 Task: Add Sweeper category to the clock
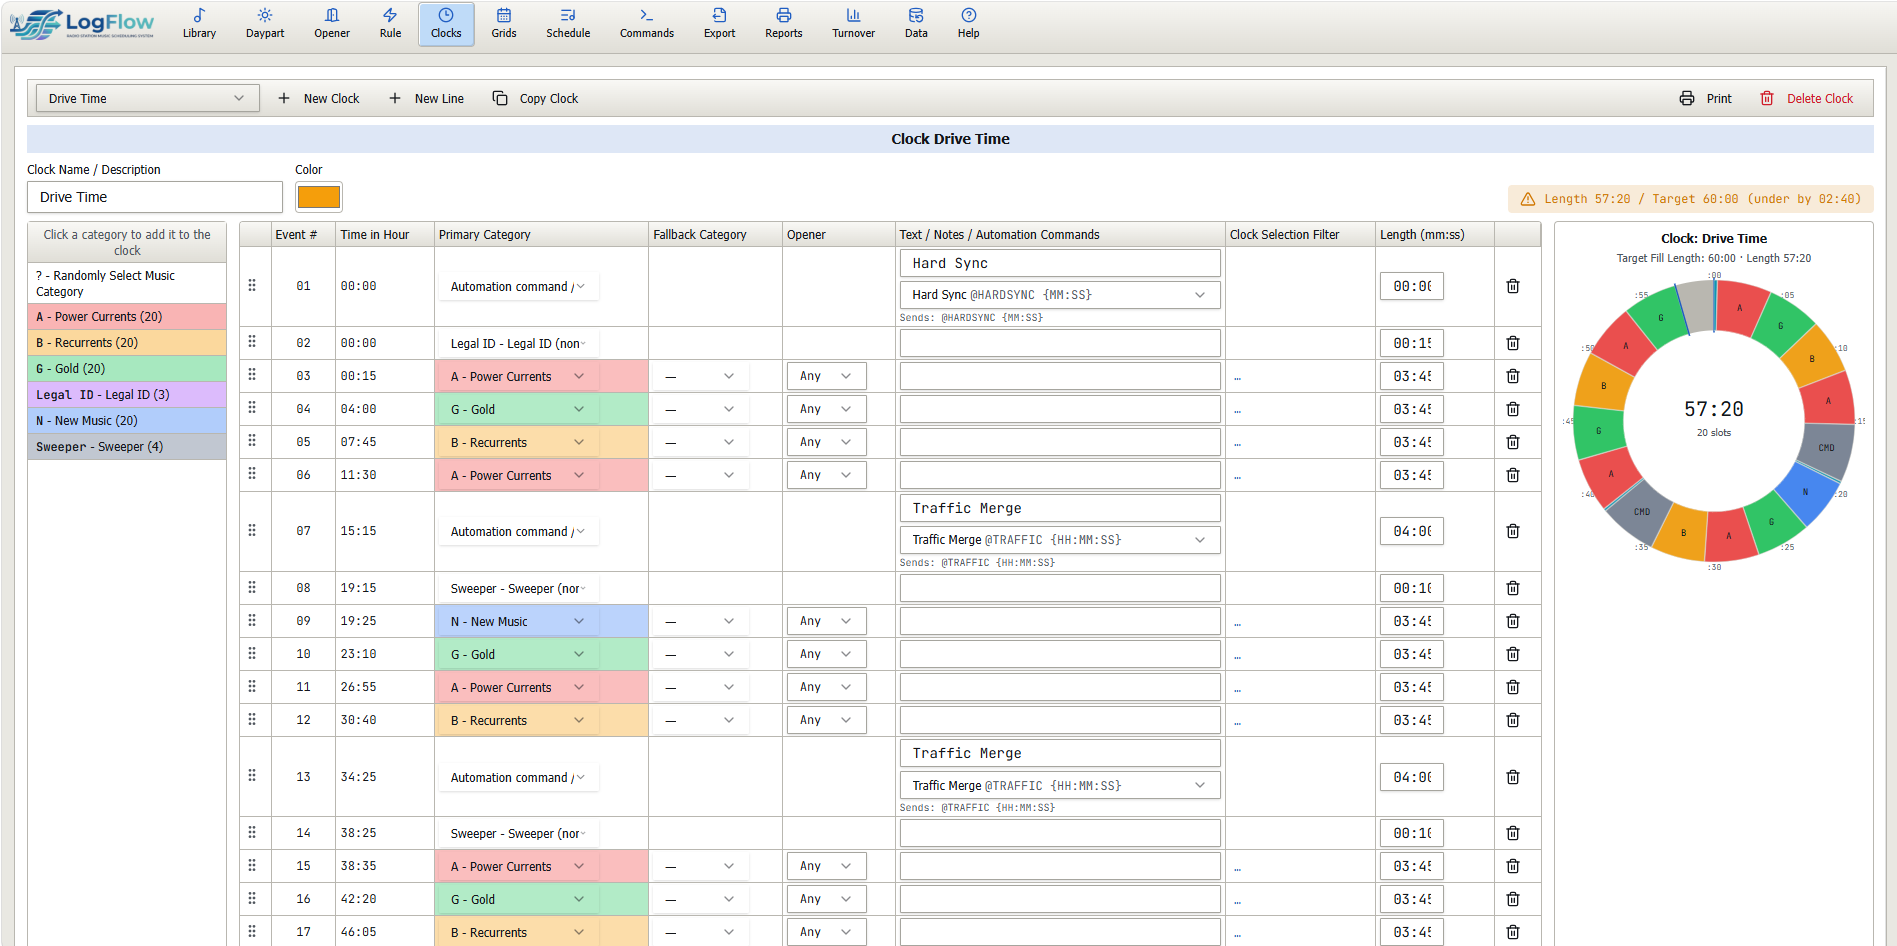(x=127, y=447)
